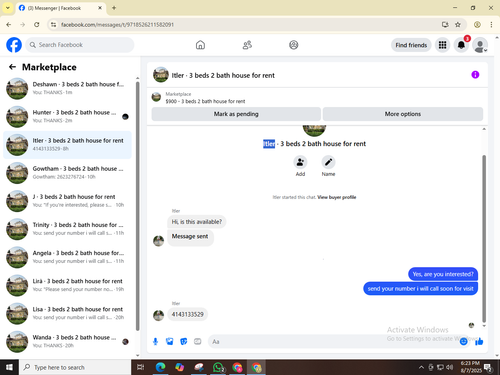Screen dimensions: 500x375
Task: Attach a photo file to message
Action: tap(170, 341)
